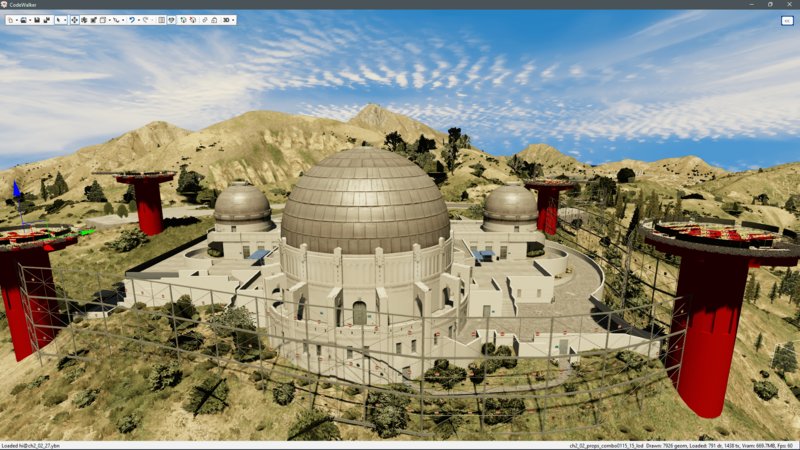
Task: Open the snapping options dropdown arrow
Action: [x=123, y=20]
